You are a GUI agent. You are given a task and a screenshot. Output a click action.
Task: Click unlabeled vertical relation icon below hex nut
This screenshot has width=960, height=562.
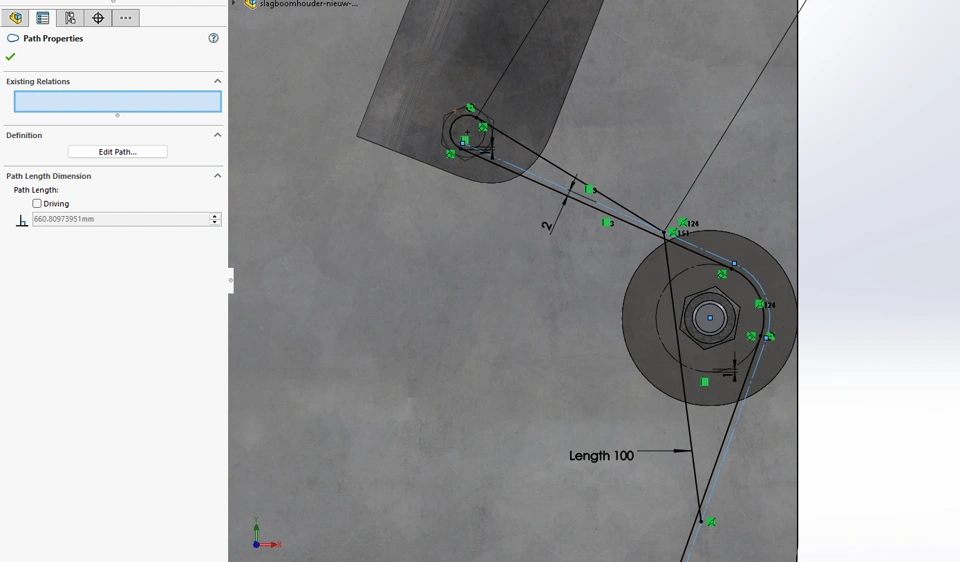click(705, 382)
